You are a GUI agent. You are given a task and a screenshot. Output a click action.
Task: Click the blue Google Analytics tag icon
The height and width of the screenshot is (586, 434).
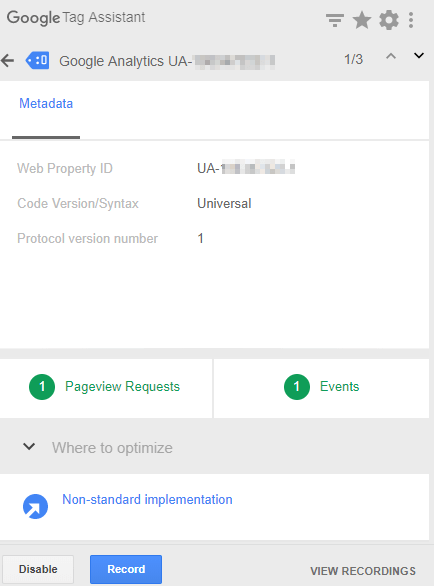pos(37,60)
